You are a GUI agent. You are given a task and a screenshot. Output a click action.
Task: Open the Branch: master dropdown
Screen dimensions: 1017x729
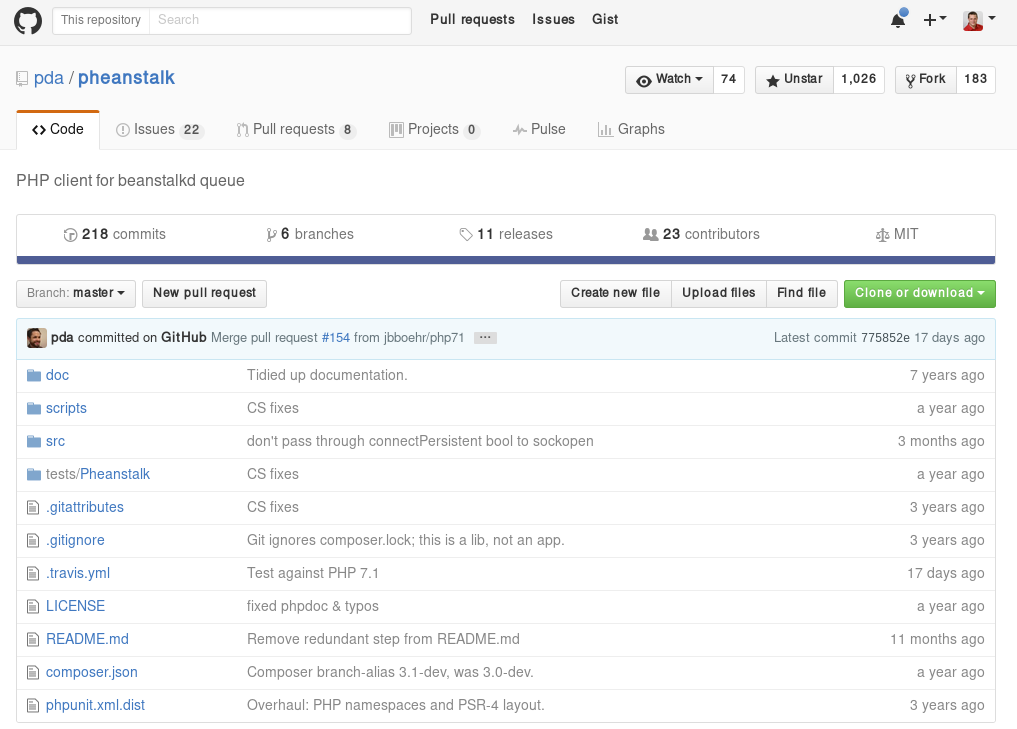pyautogui.click(x=76, y=293)
